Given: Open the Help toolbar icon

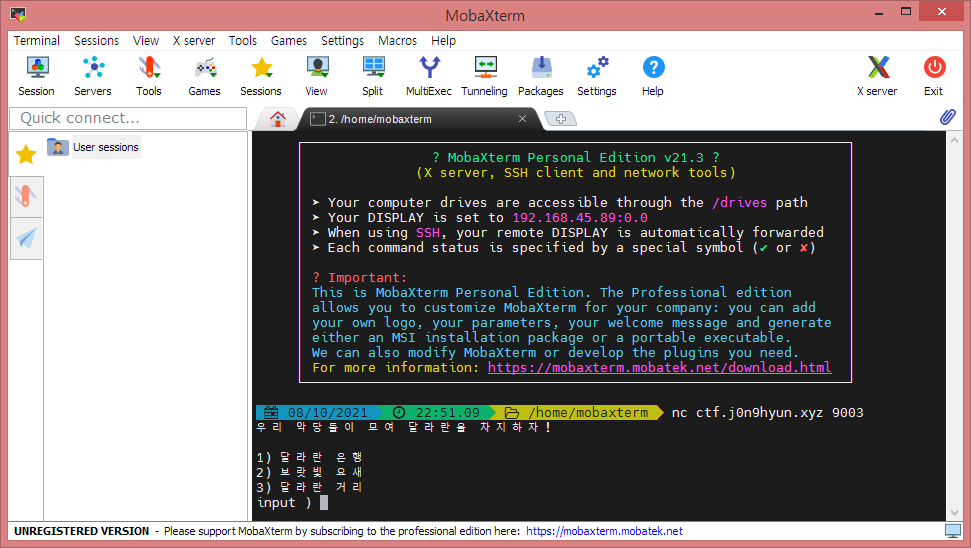Looking at the screenshot, I should coord(653,77).
